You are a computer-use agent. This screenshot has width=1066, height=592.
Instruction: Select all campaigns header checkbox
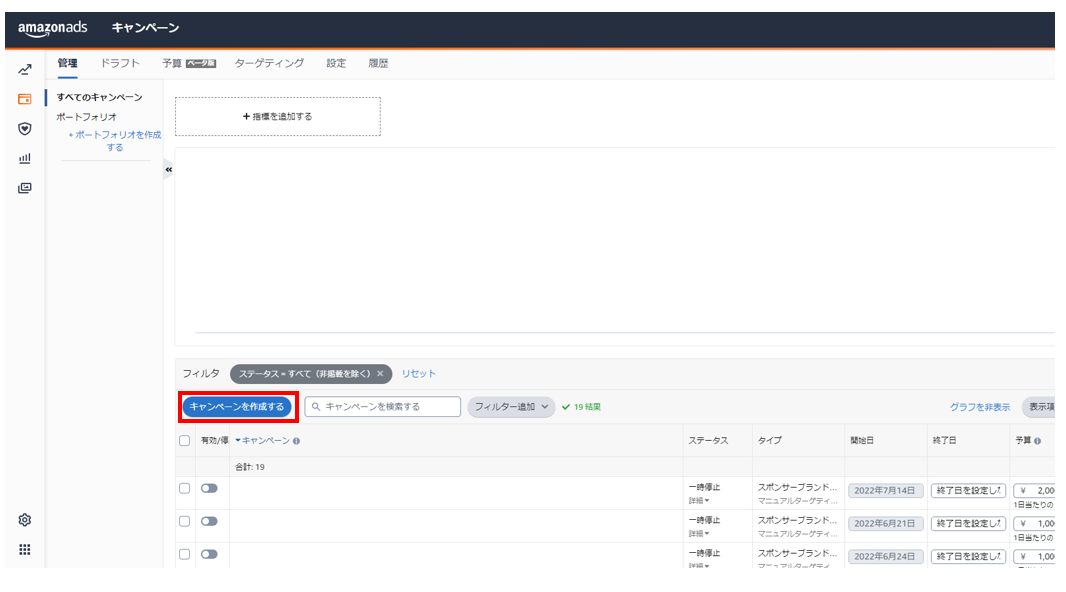184,440
